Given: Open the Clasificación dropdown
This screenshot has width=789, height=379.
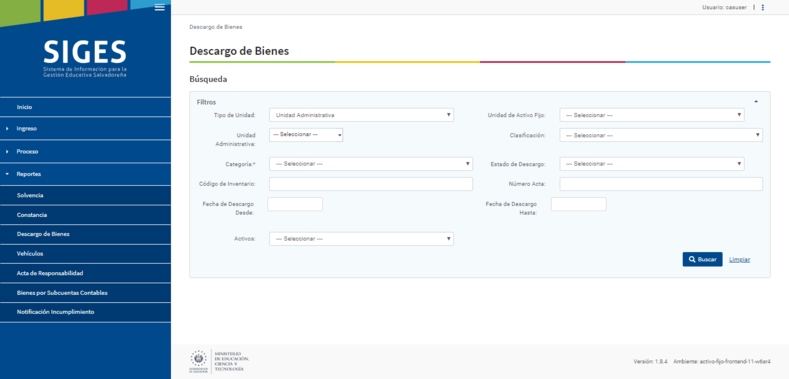Looking at the screenshot, I should (x=661, y=135).
